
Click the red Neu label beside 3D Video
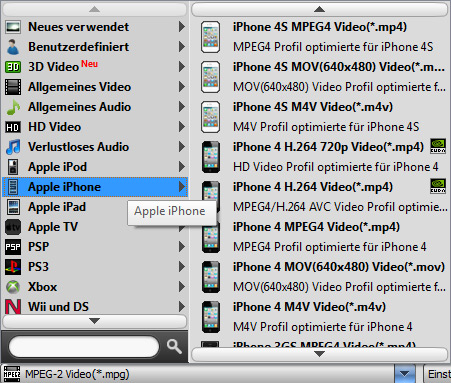click(90, 64)
